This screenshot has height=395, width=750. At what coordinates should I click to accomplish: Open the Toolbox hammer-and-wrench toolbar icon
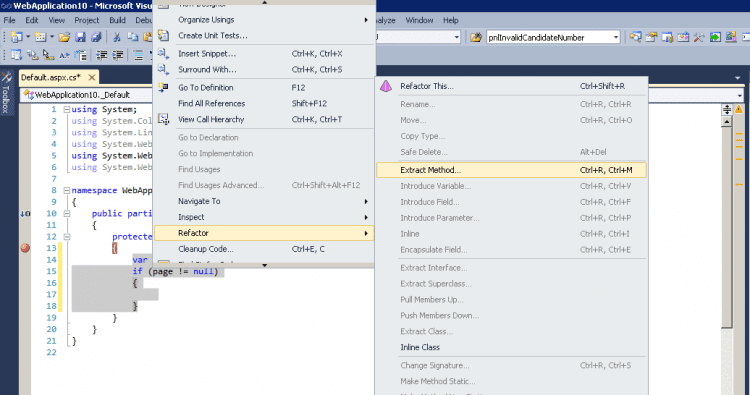click(x=699, y=37)
